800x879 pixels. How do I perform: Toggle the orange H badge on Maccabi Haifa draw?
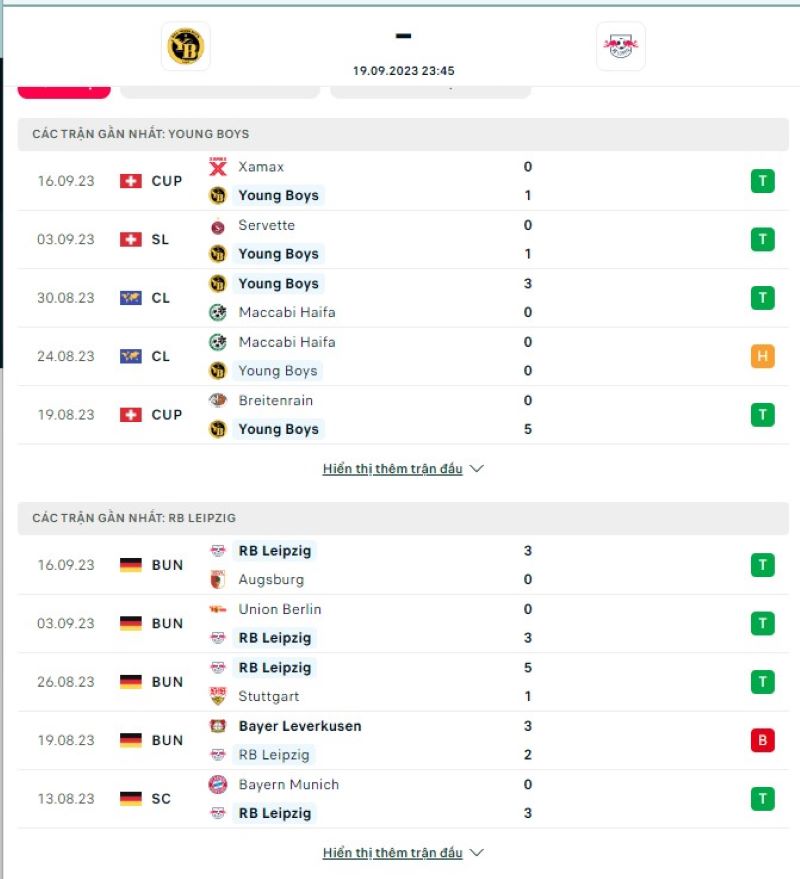pyautogui.click(x=762, y=356)
